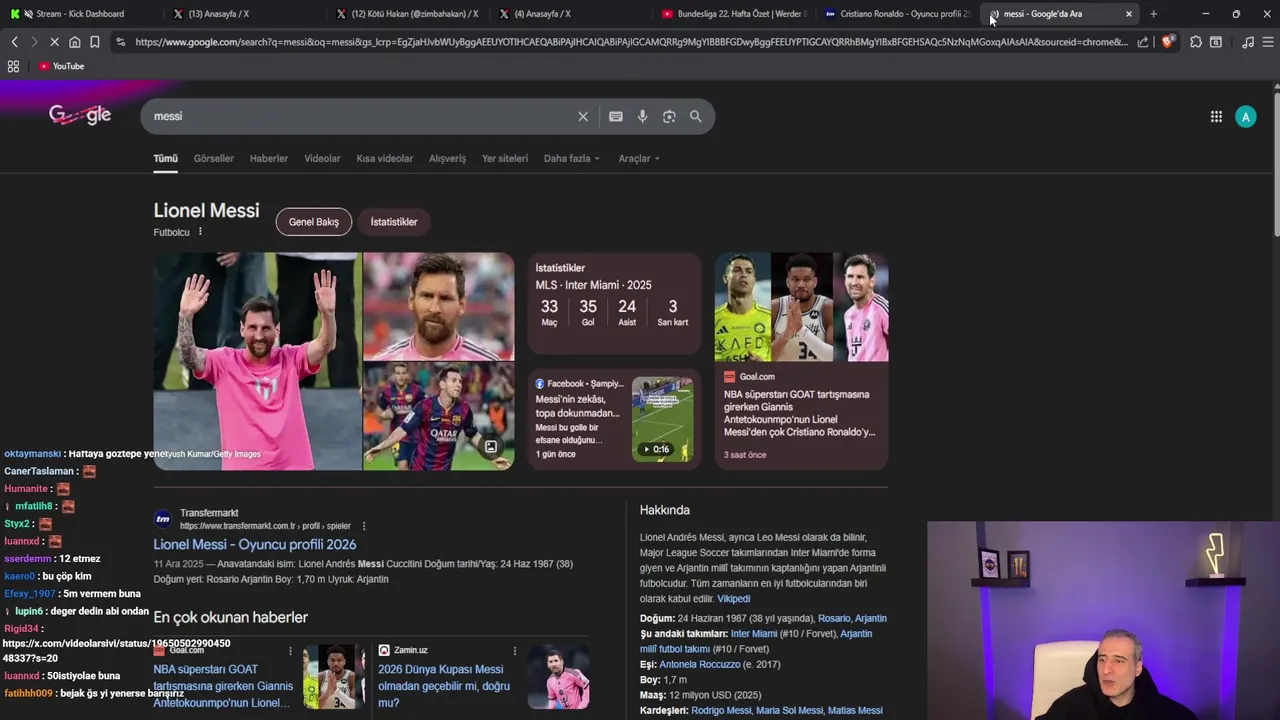This screenshot has height=720, width=1280.
Task: Submit the search with the magnifier icon
Action: pos(696,116)
